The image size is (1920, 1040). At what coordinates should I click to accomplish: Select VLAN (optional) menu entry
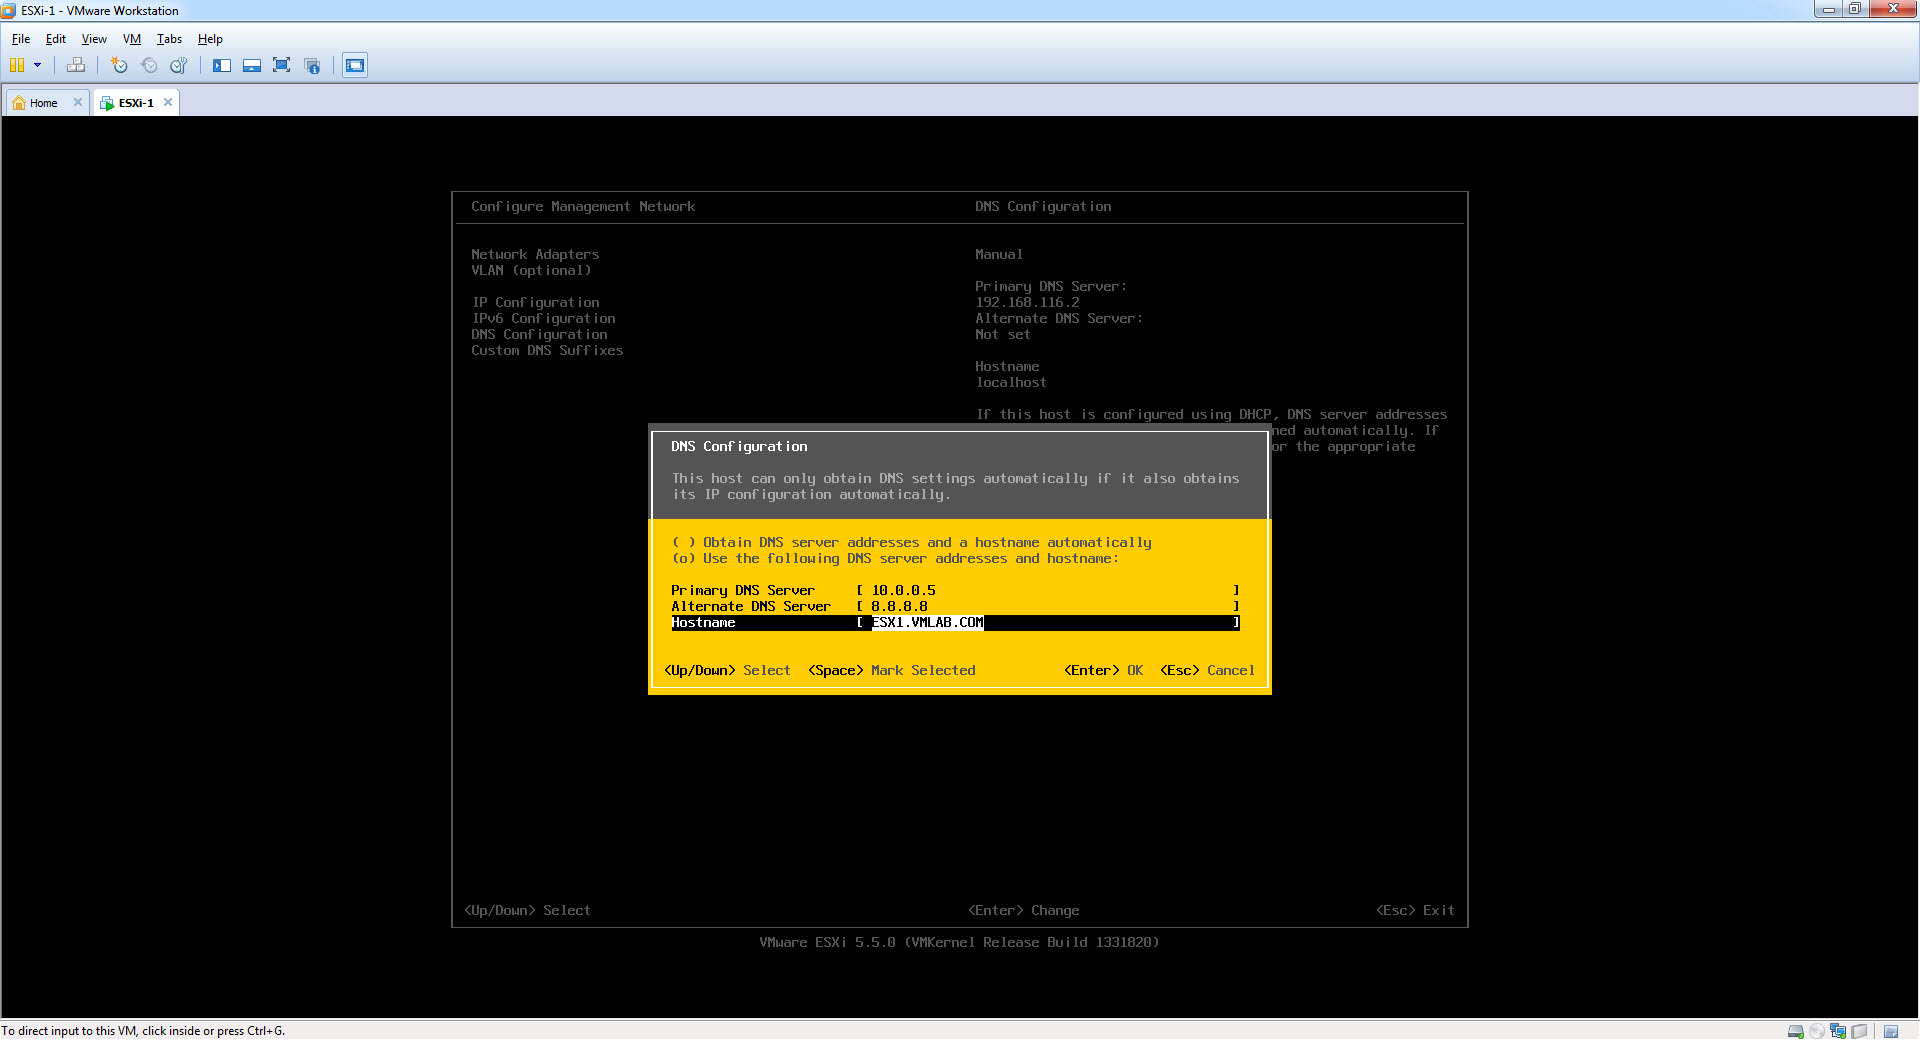pos(531,270)
